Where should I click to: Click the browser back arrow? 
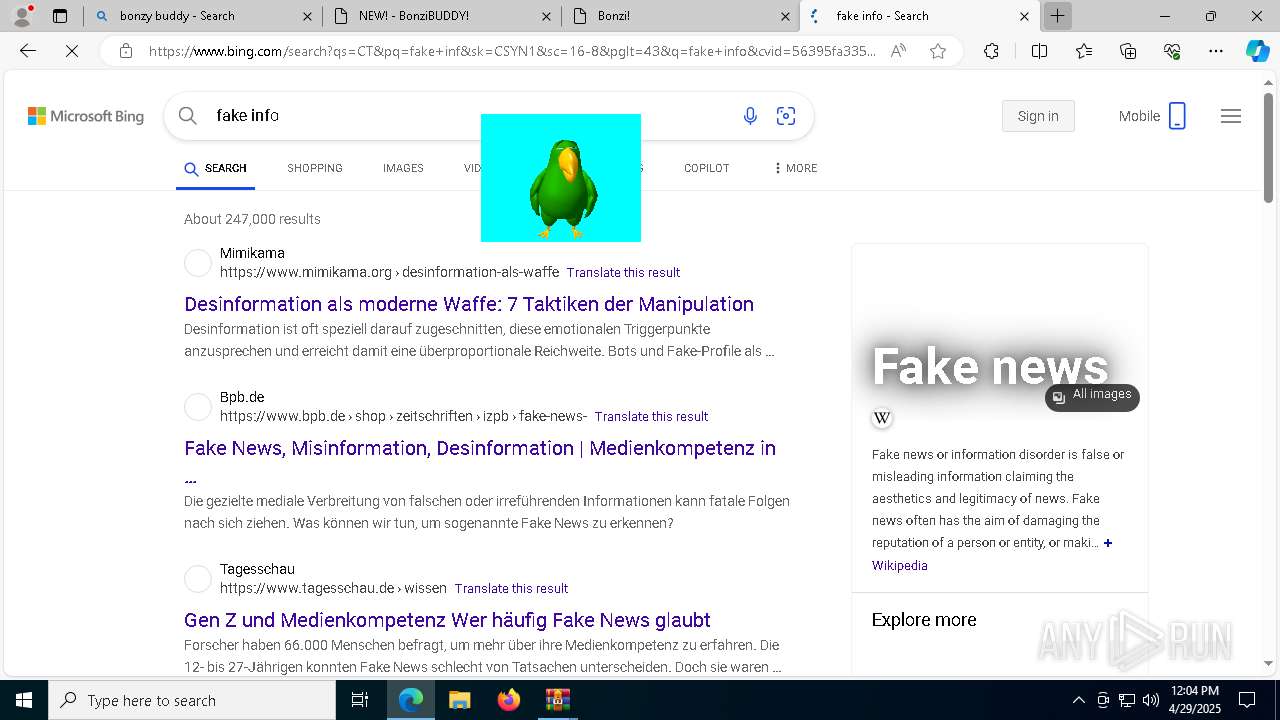[x=28, y=51]
